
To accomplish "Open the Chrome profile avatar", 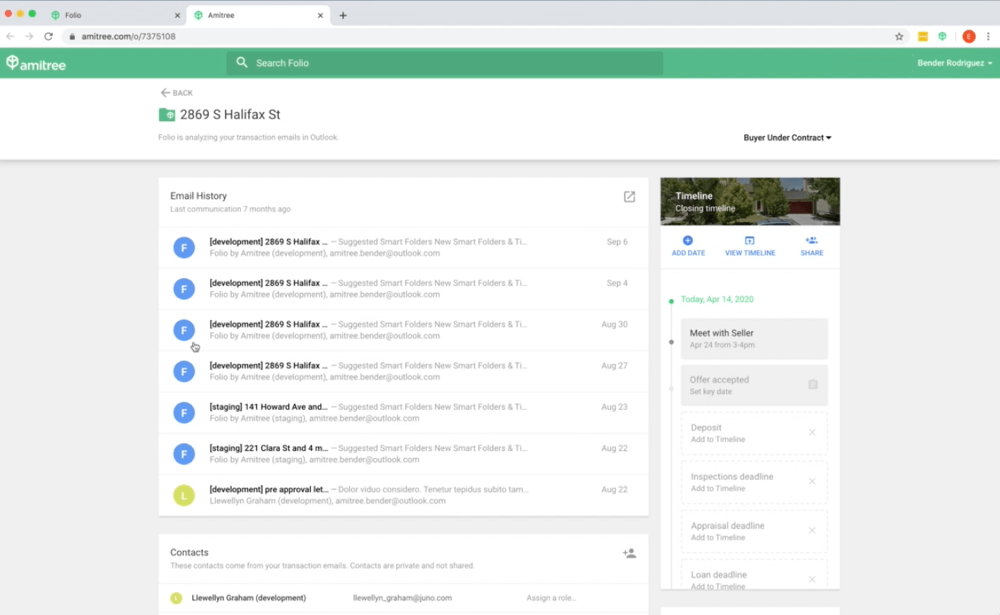I will pos(969,36).
